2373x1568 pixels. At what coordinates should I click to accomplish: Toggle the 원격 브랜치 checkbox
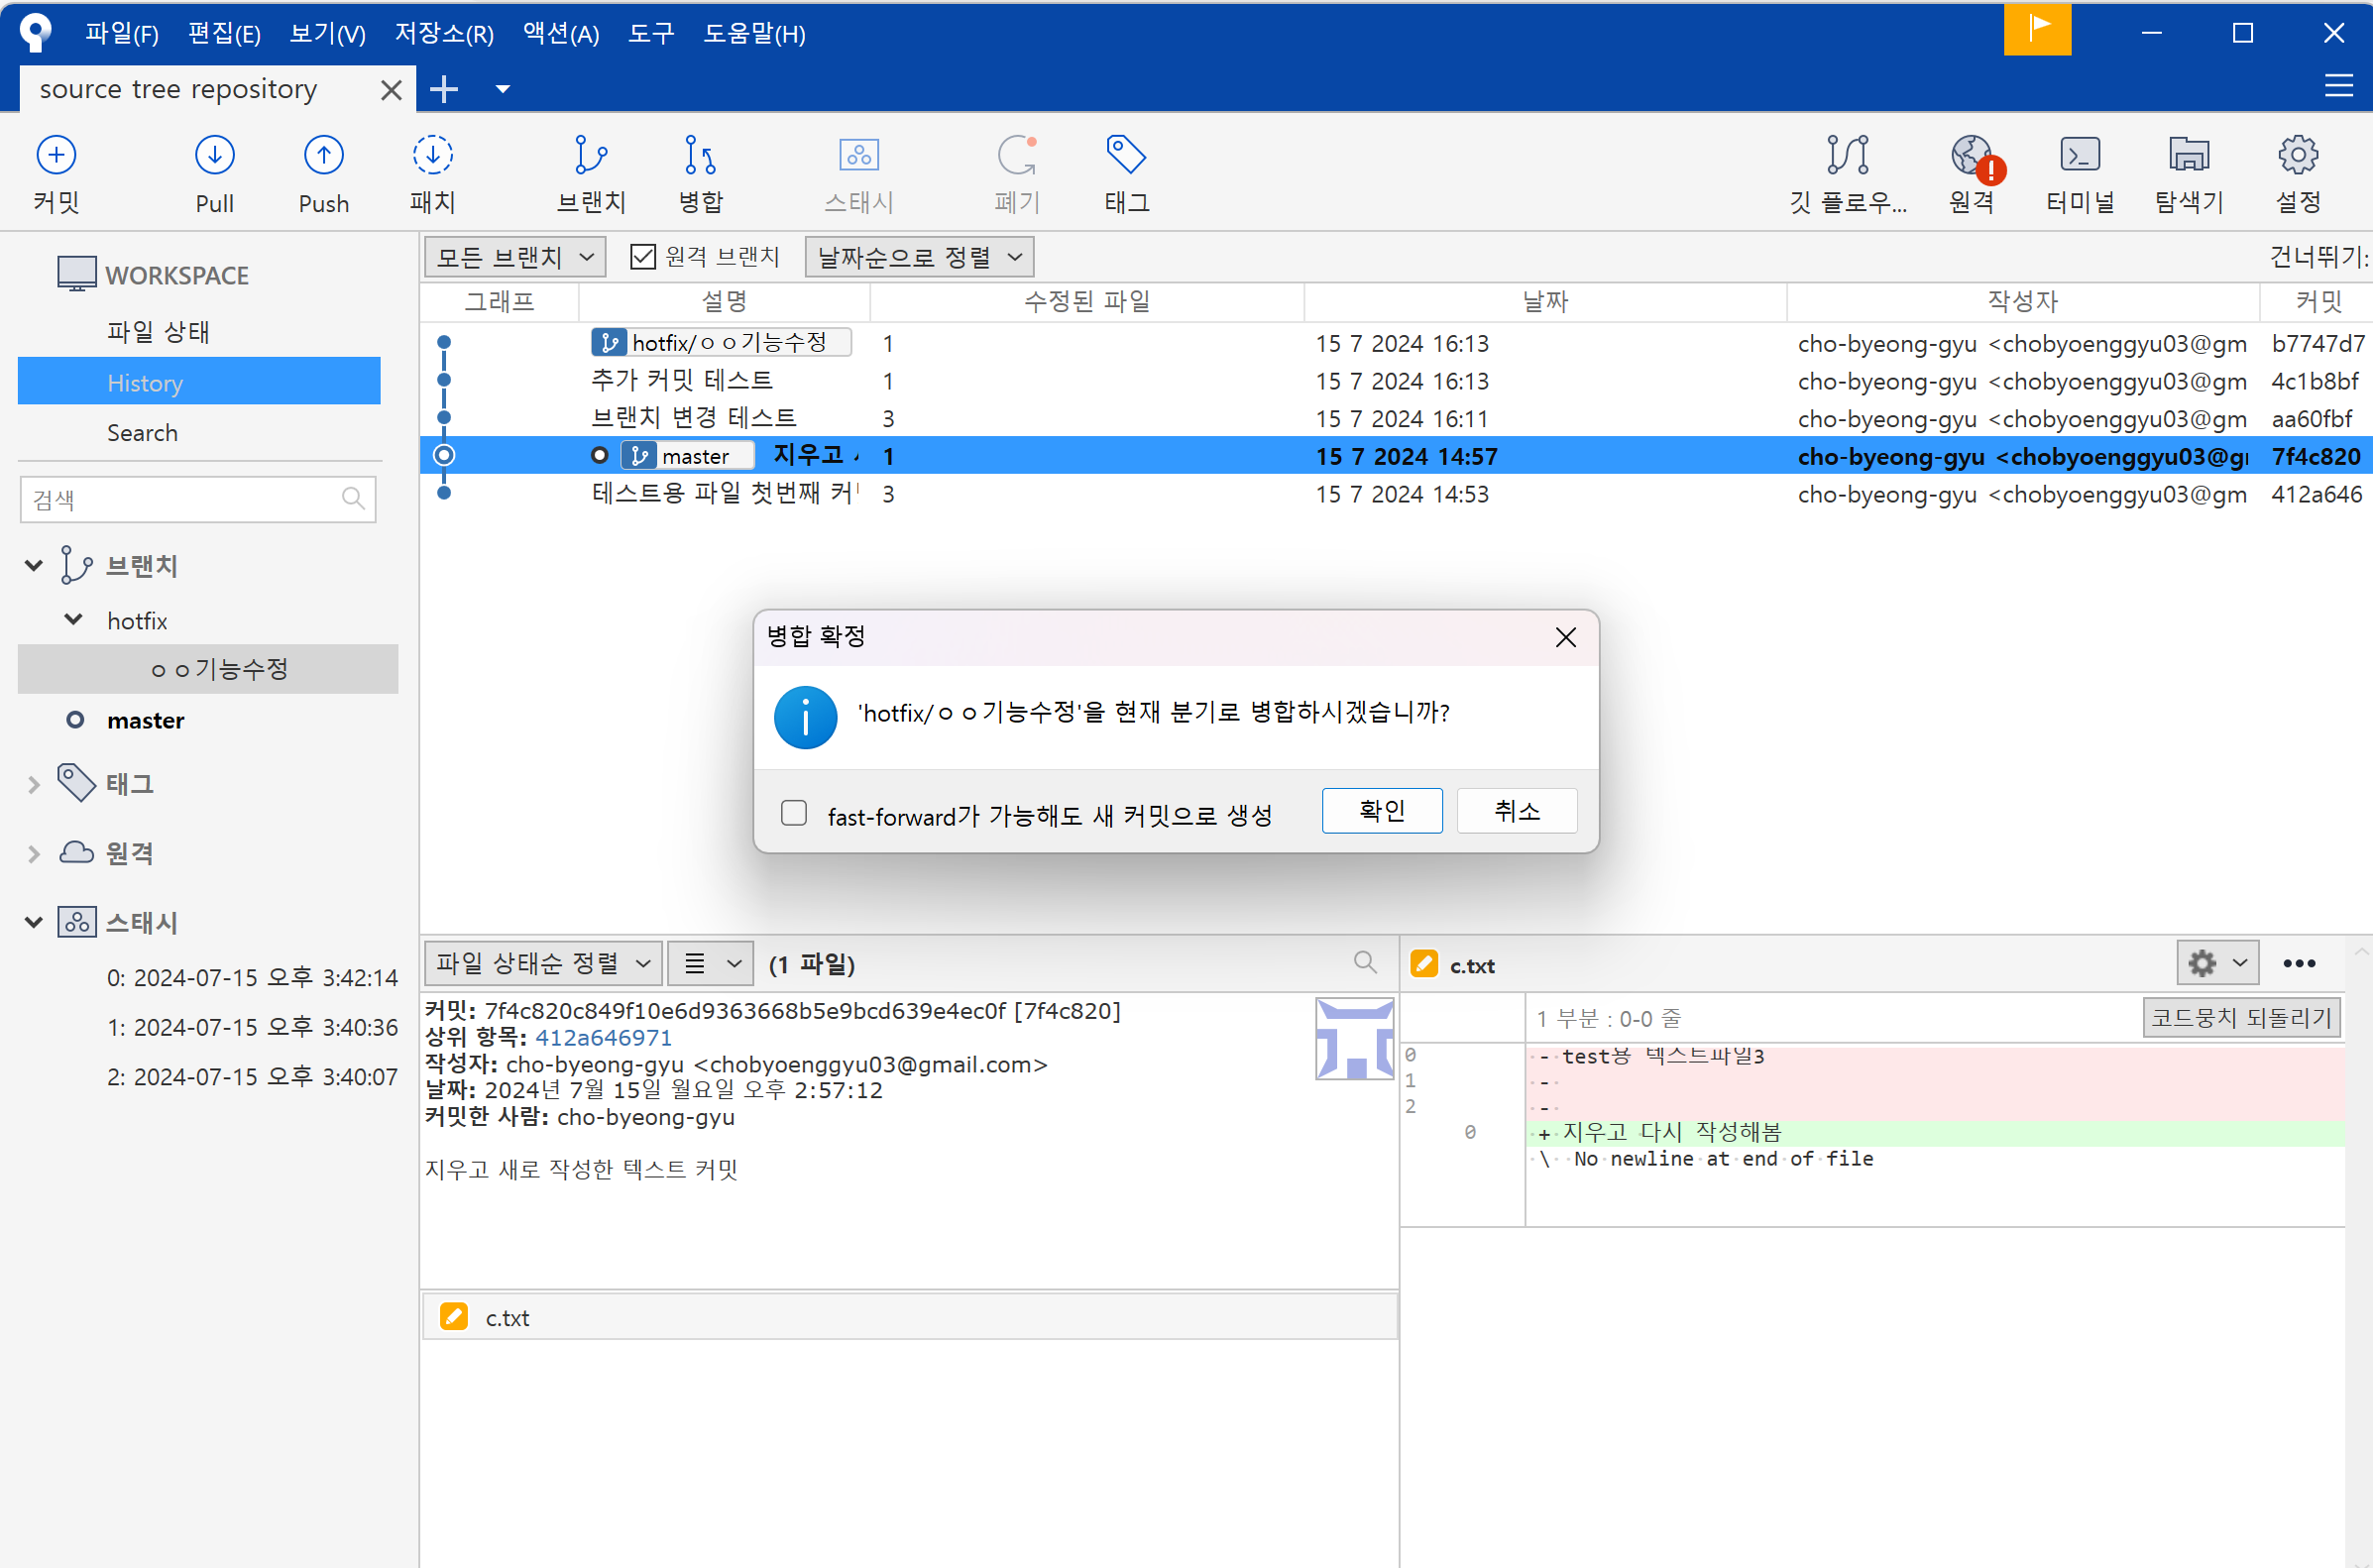pyautogui.click(x=643, y=257)
